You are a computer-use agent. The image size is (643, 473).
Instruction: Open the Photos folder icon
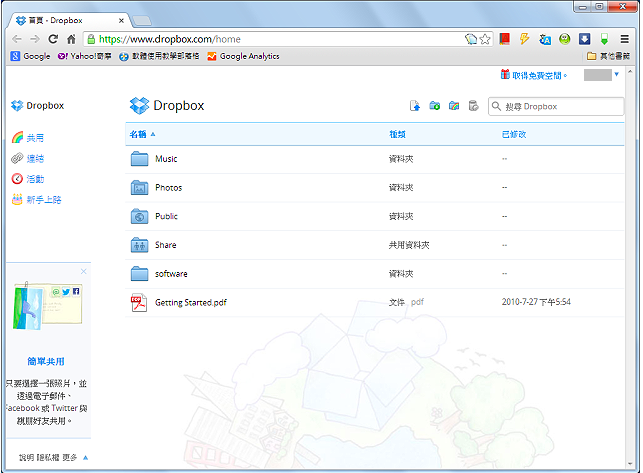[139, 187]
